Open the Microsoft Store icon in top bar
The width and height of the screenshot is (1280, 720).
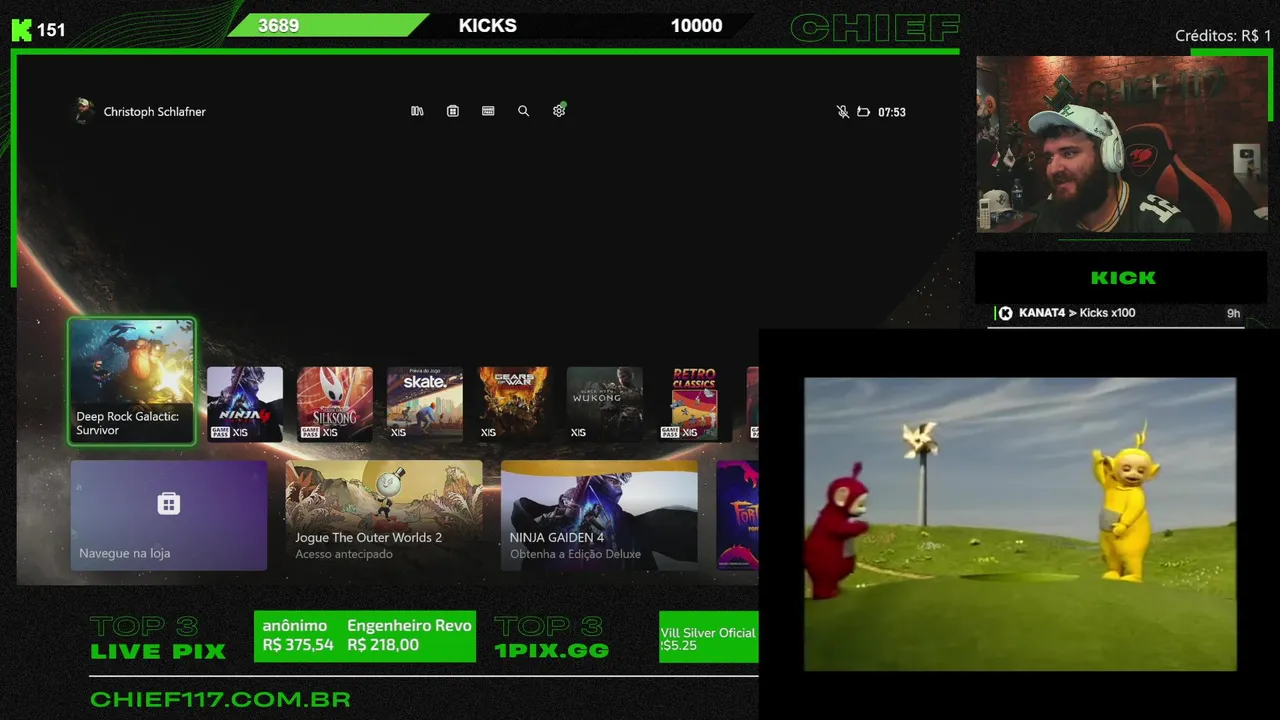[x=453, y=111]
